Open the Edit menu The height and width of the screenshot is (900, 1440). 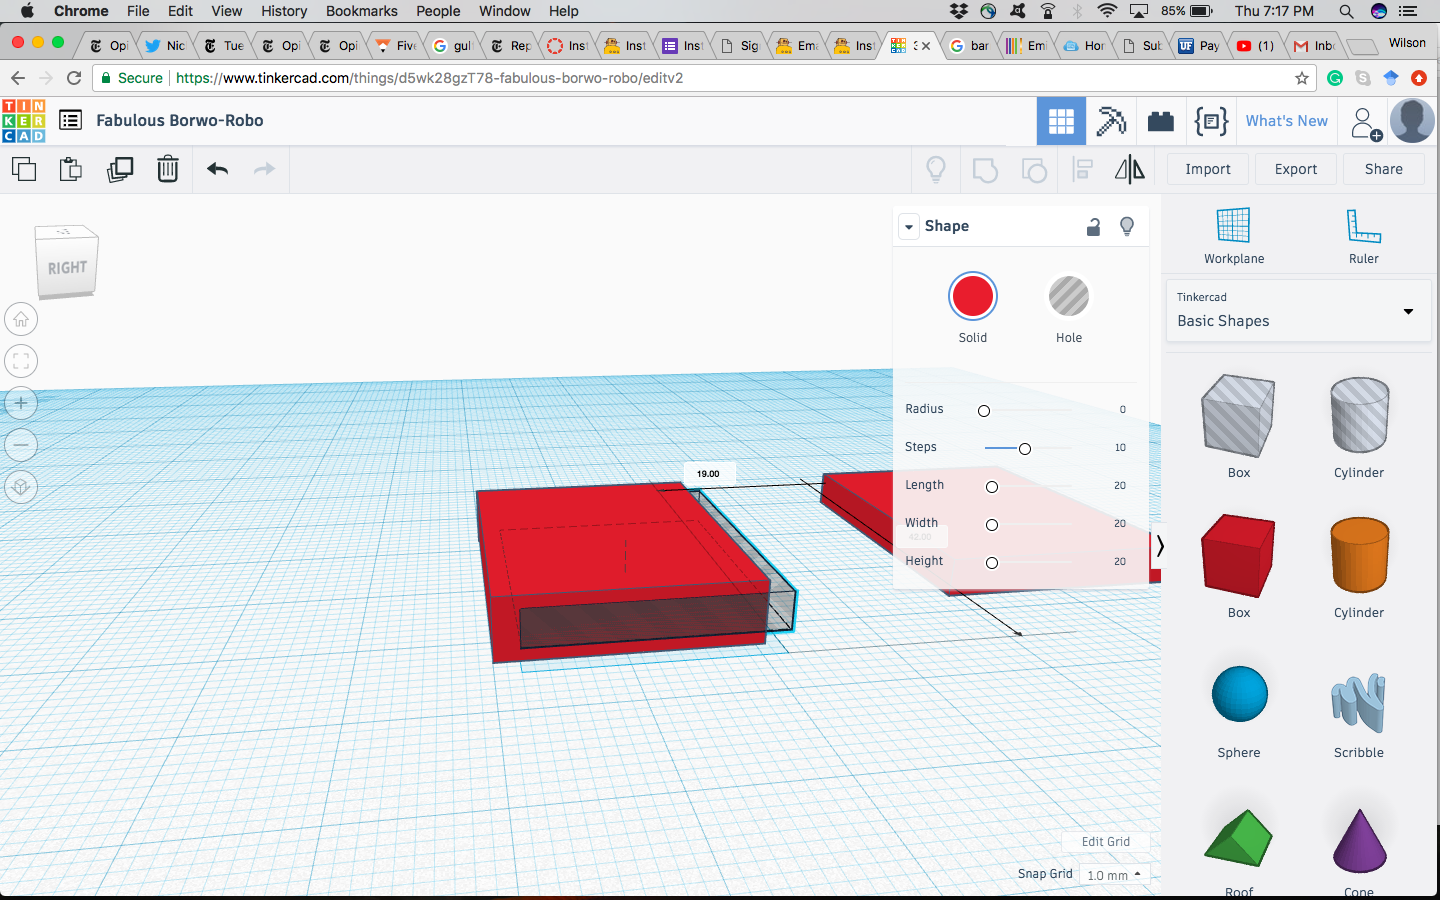tap(181, 11)
